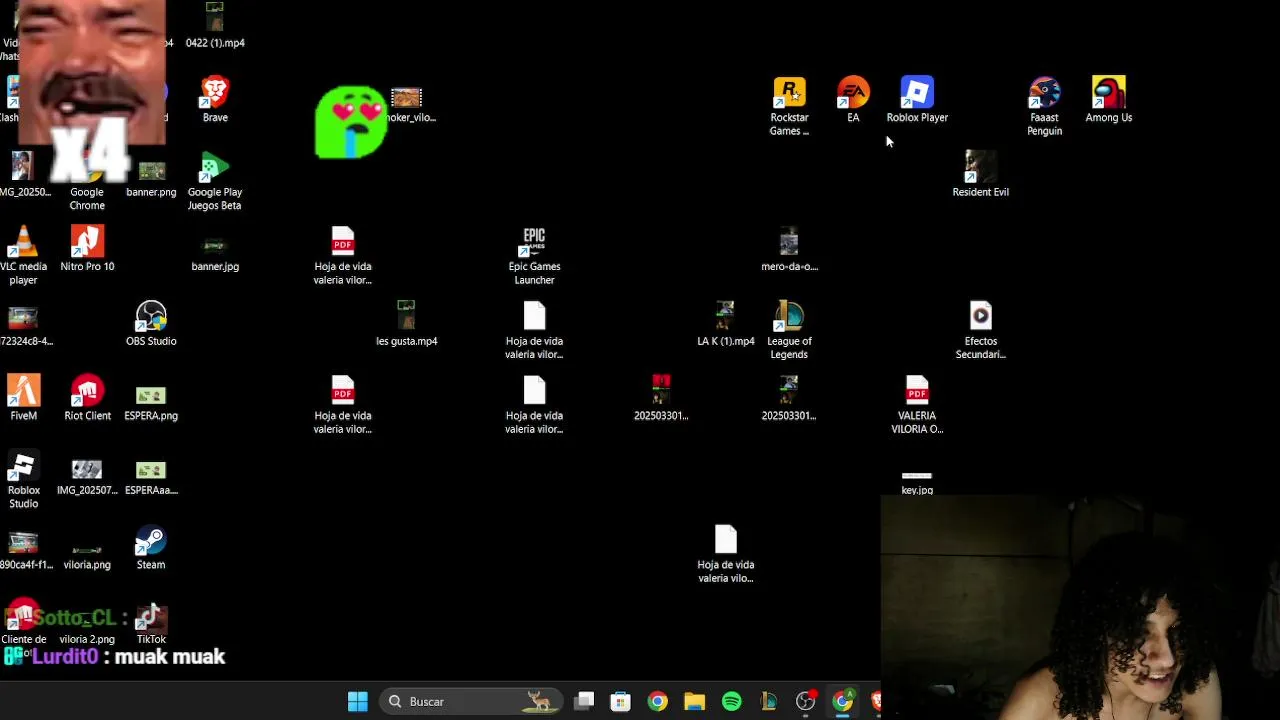Open the Brave browser desktop shortcut
The width and height of the screenshot is (1280, 720).
215,100
